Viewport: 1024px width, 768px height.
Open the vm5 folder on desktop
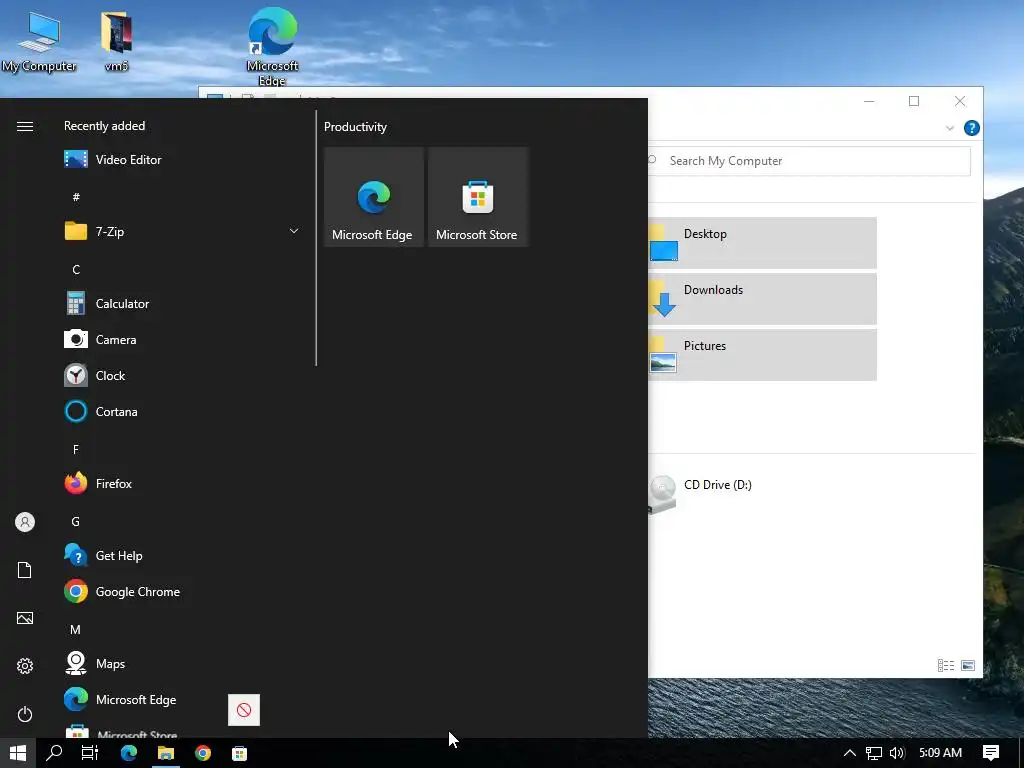coord(116,41)
